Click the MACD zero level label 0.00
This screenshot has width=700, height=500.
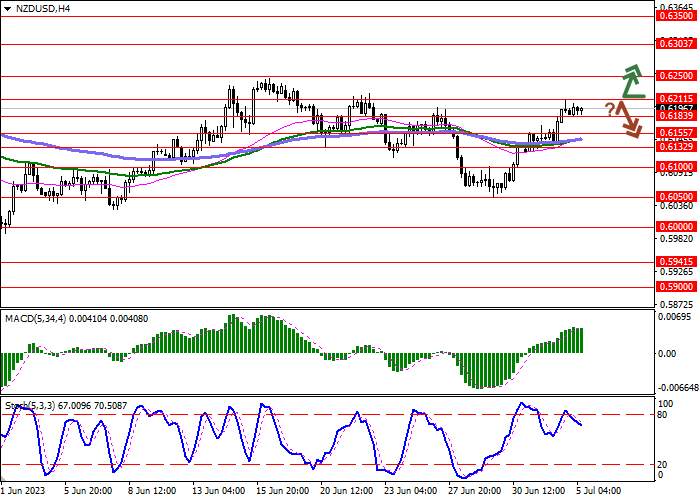click(667, 354)
